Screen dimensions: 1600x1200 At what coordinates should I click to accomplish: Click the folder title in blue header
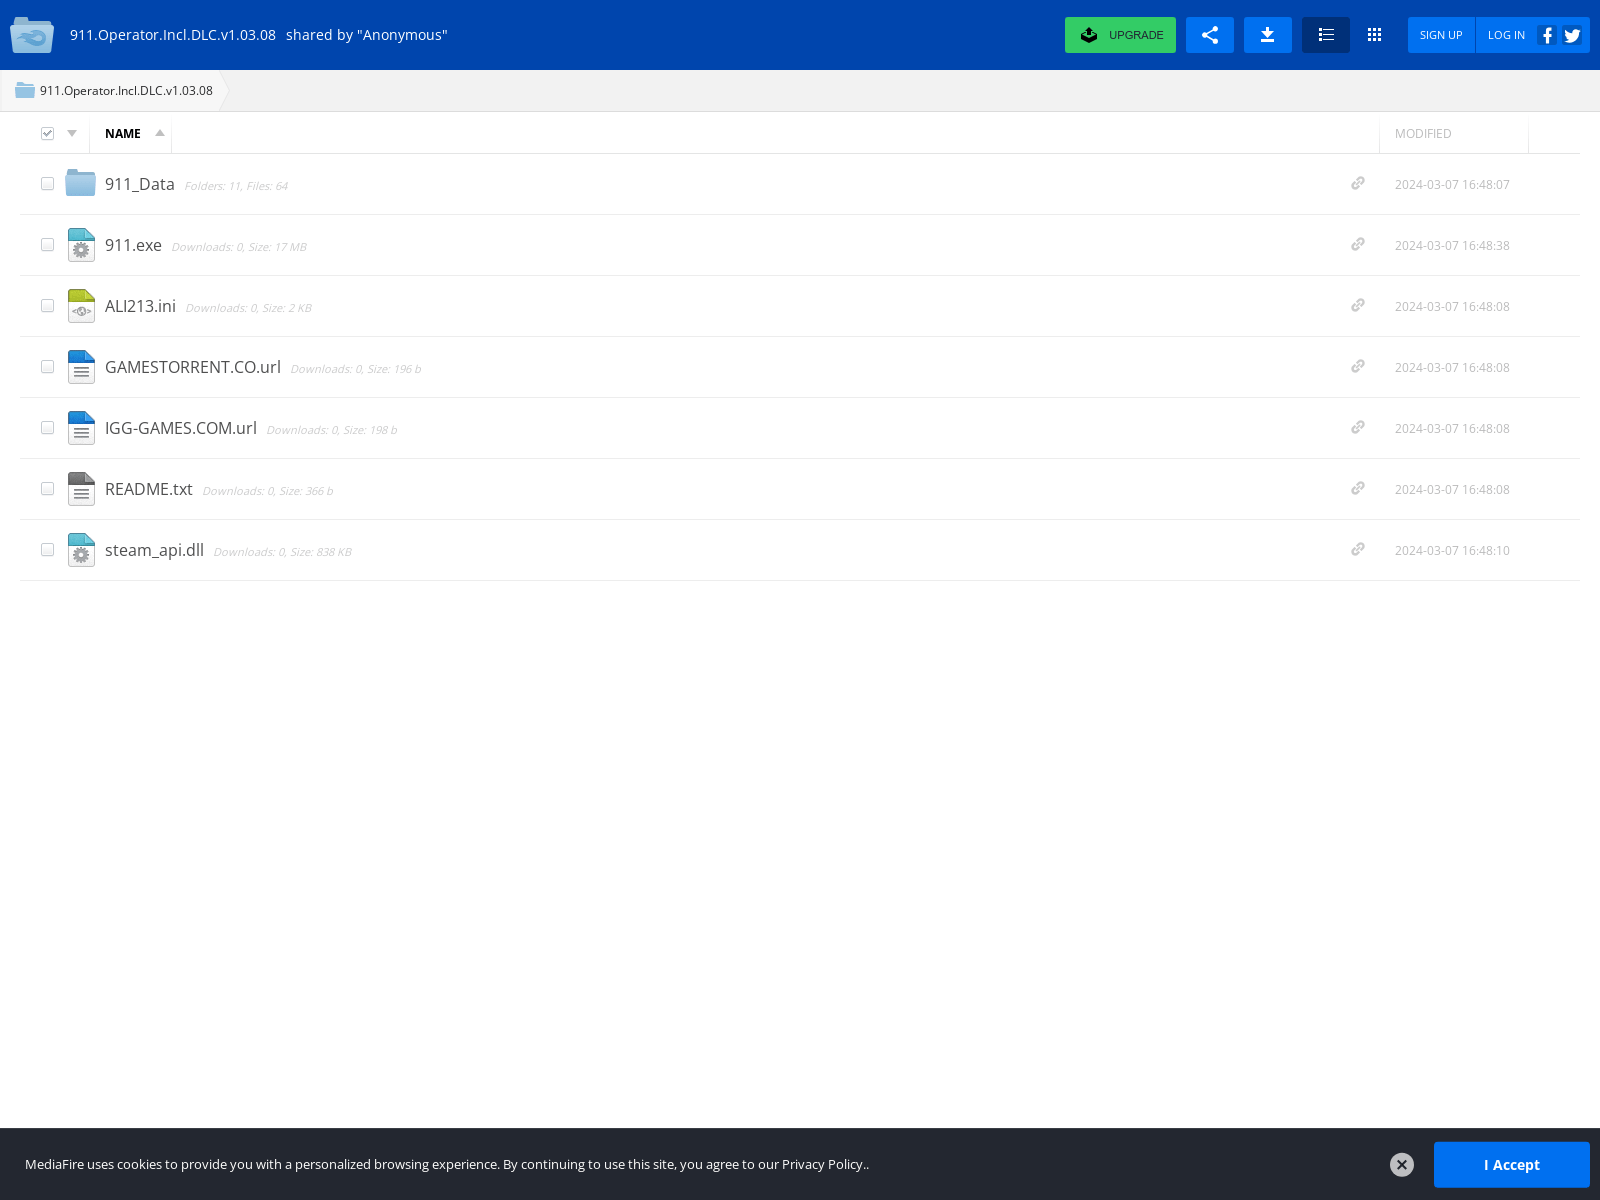[173, 35]
